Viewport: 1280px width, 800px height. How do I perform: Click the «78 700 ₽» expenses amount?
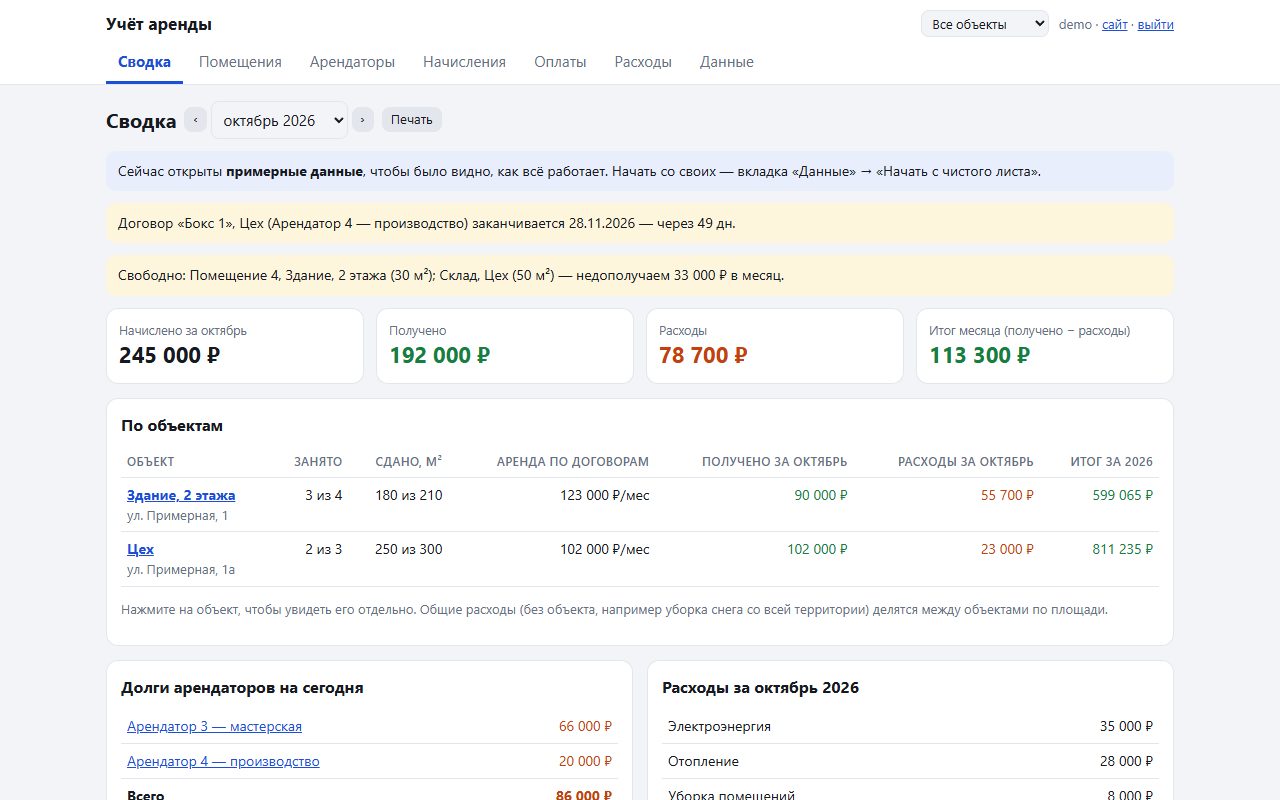703,355
